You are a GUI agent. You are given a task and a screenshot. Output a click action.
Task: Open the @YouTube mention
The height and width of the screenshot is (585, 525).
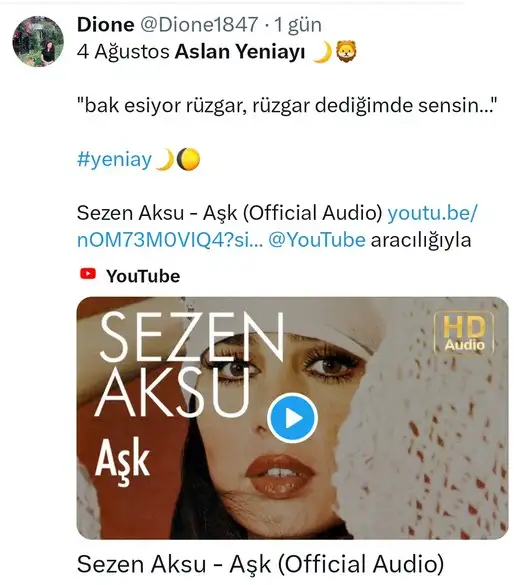pos(317,240)
